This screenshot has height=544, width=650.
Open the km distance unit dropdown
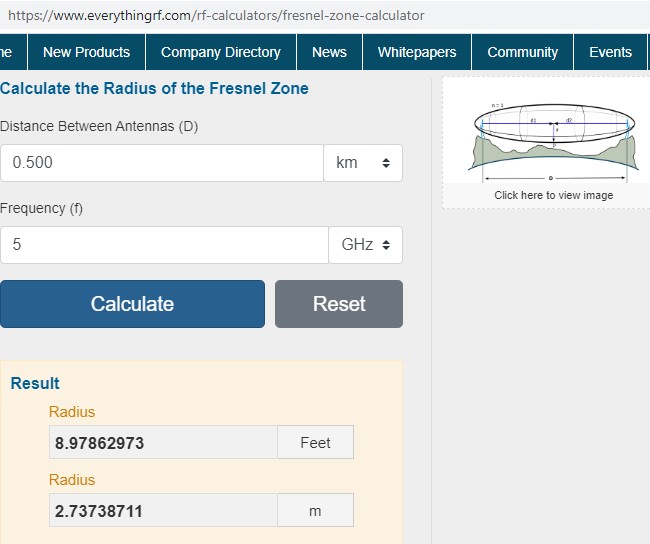click(x=362, y=163)
